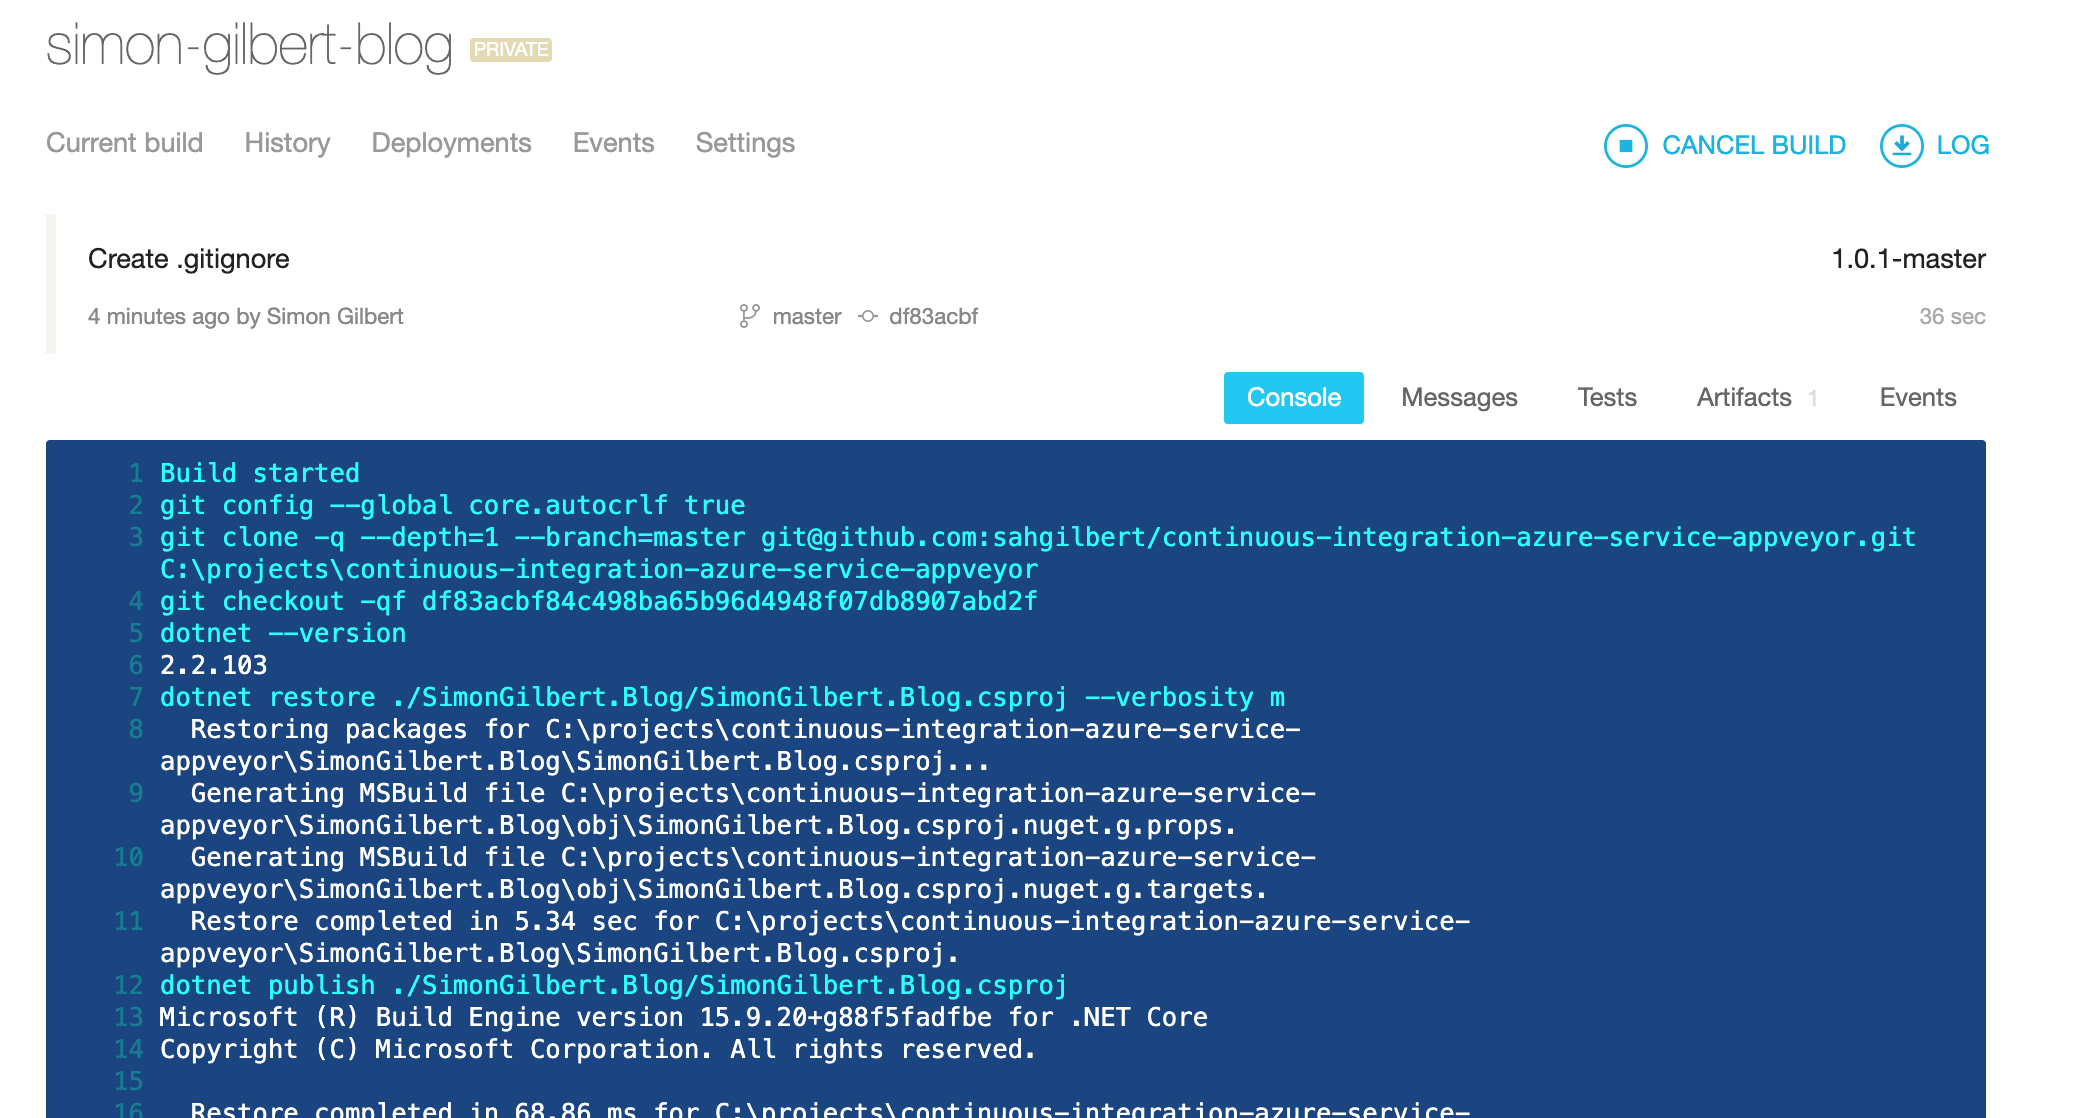
Task: Click console line number 15
Action: pyautogui.click(x=128, y=1081)
